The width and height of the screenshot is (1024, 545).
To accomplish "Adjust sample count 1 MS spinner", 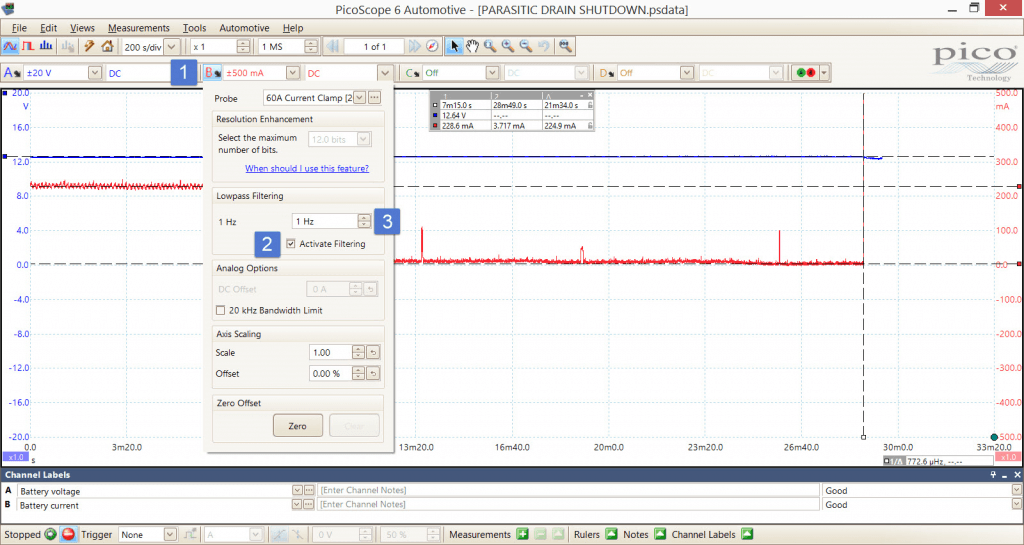I will (311, 47).
